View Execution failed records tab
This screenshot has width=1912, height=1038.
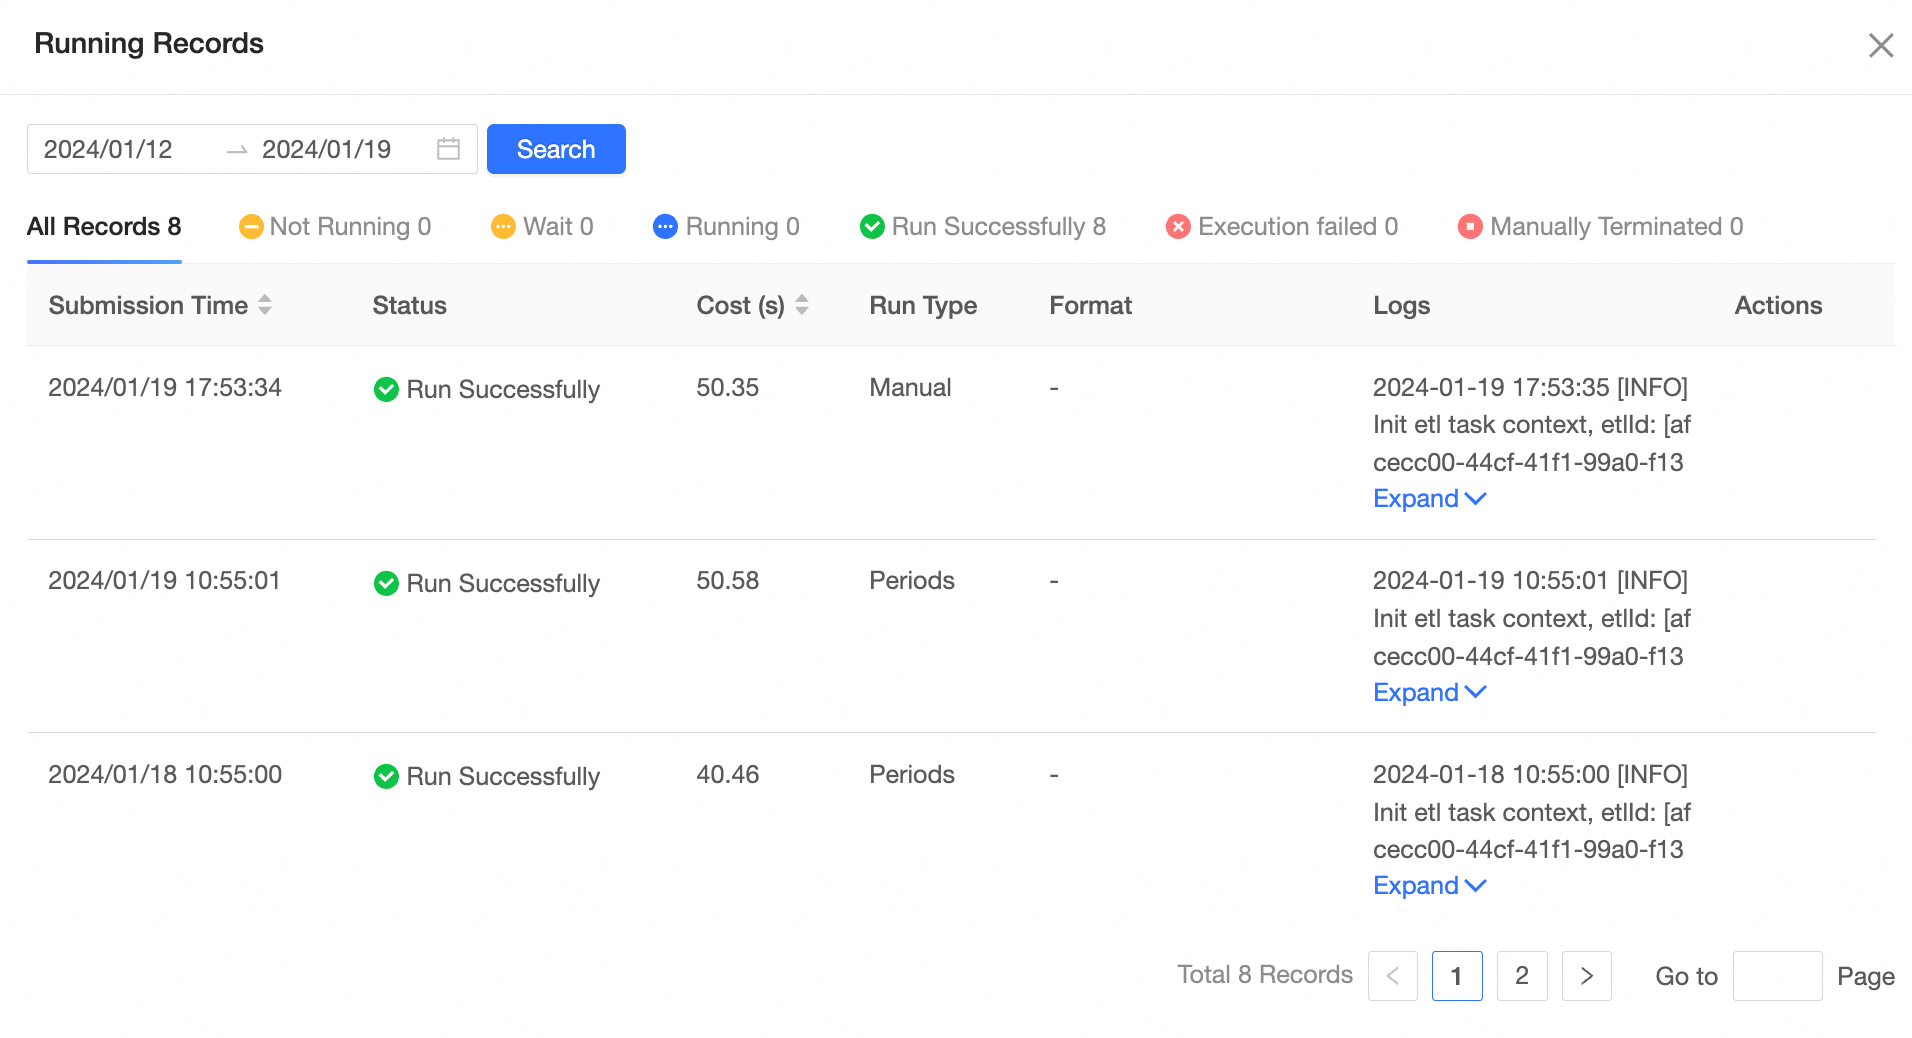point(1282,227)
